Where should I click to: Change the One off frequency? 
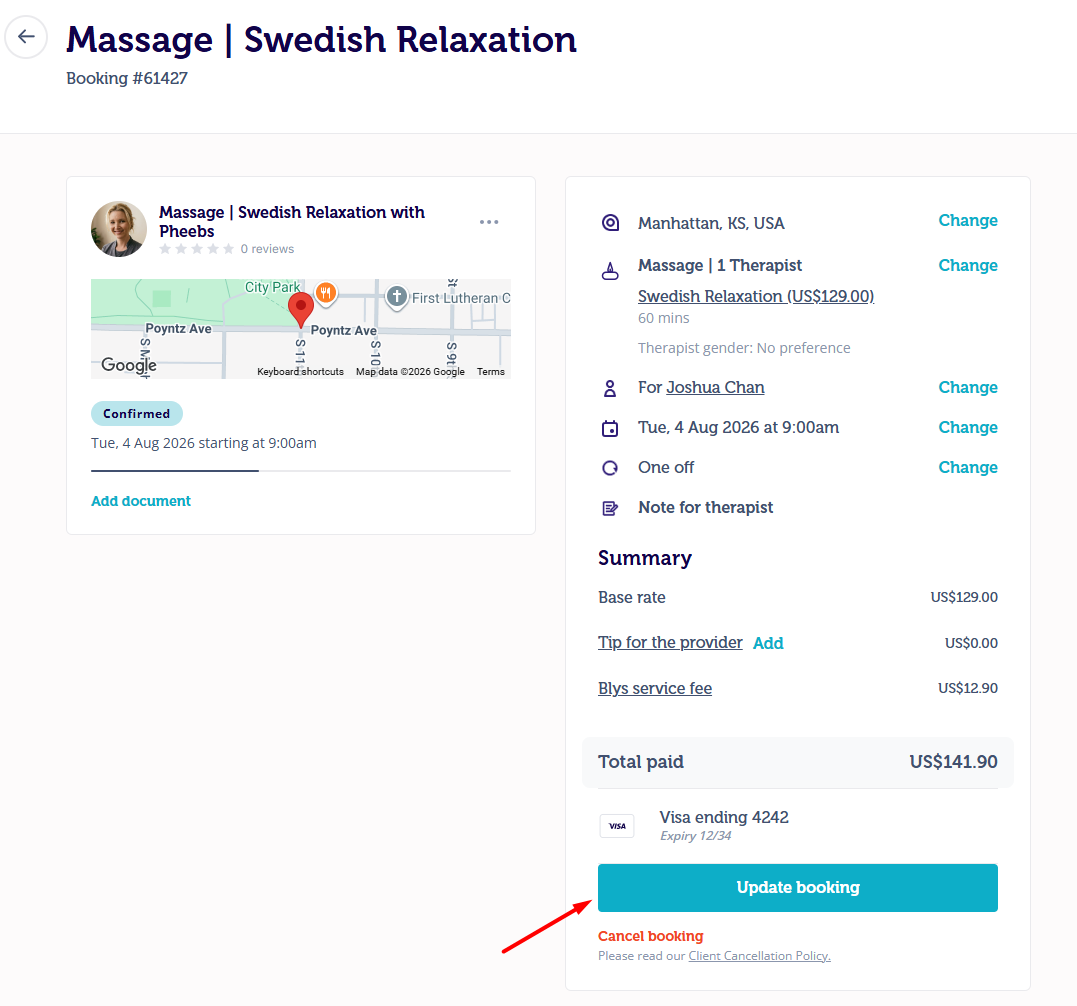pyautogui.click(x=968, y=467)
